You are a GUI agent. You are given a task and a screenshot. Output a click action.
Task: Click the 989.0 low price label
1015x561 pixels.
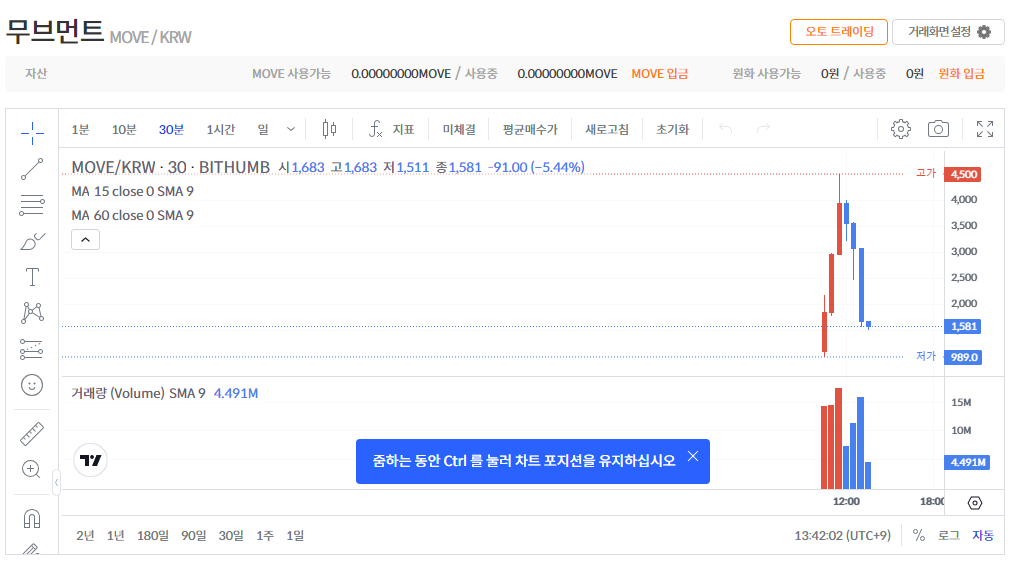963,357
